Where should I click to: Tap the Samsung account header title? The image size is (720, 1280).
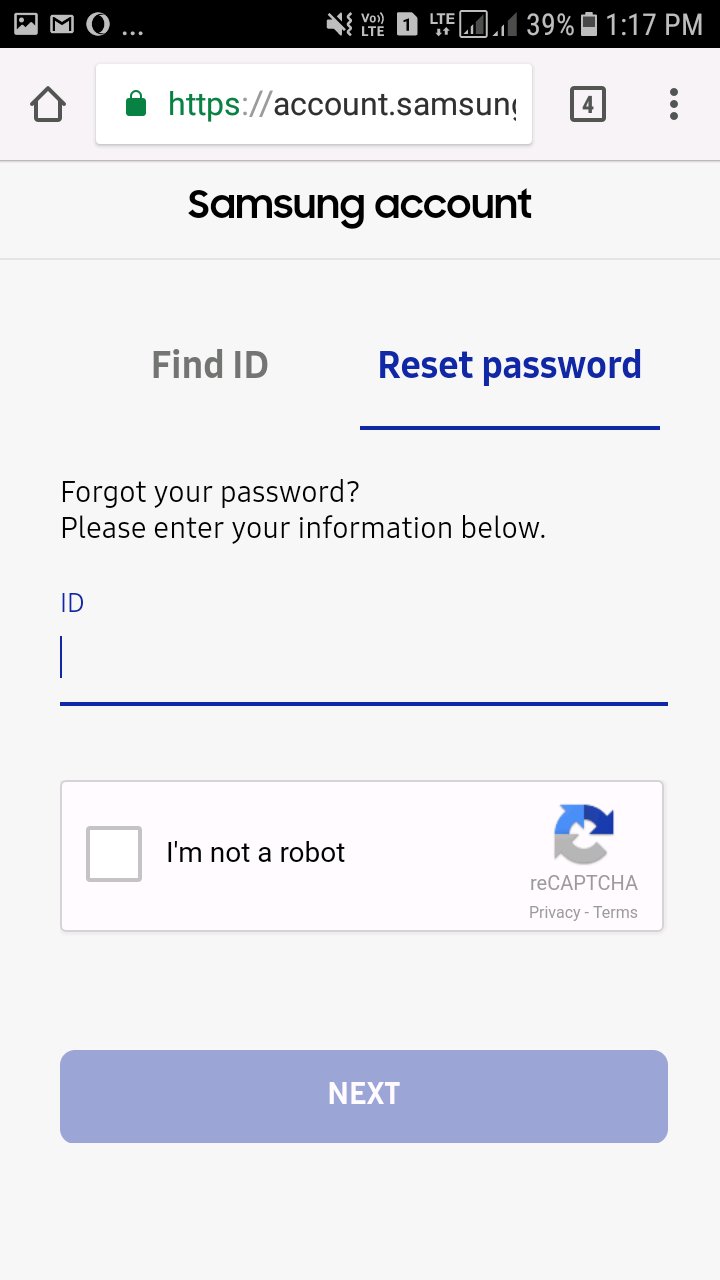(x=360, y=205)
